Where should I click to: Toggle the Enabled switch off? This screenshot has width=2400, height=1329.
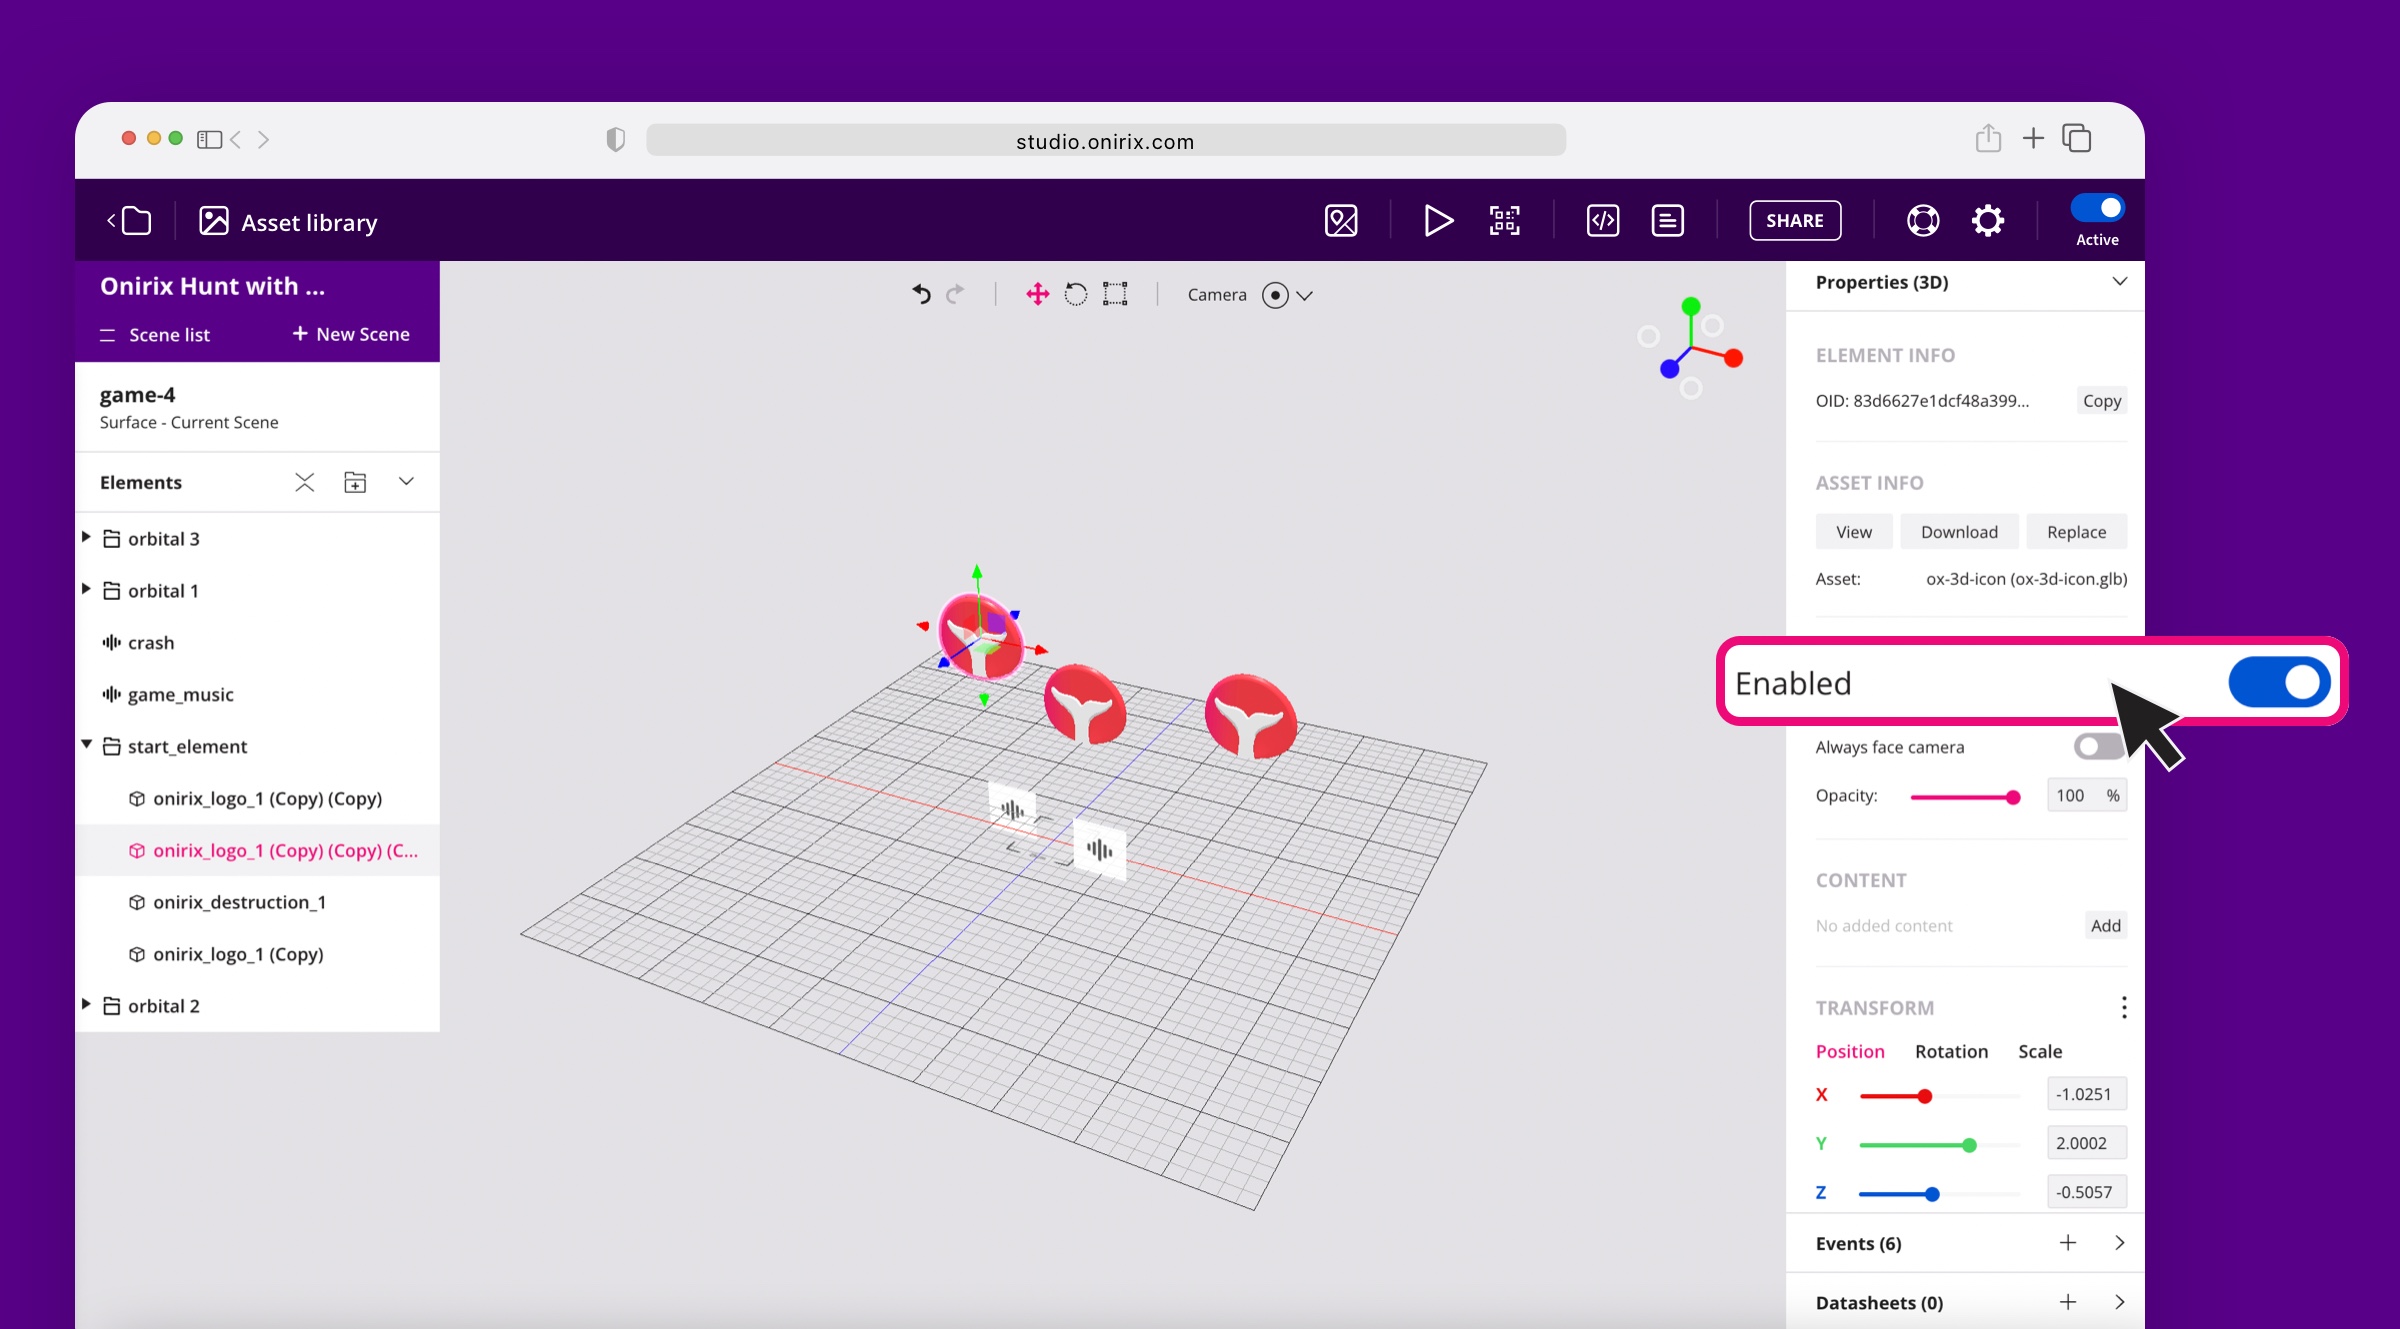click(2279, 682)
